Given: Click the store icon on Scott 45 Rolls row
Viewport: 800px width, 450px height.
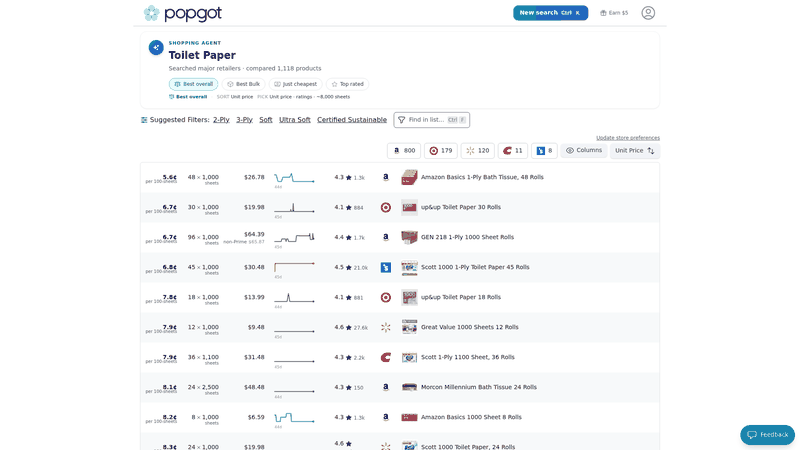Looking at the screenshot, I should [386, 267].
